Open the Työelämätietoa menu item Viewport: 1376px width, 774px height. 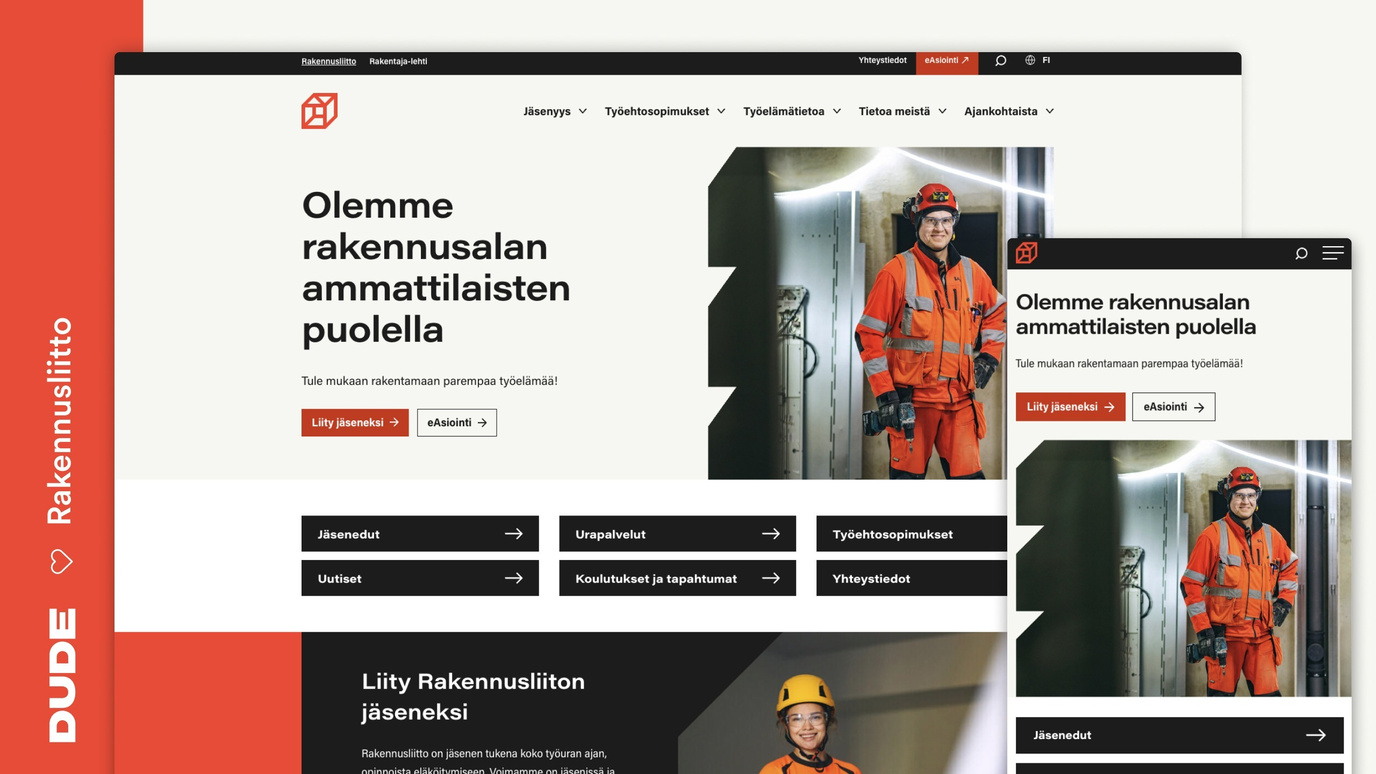coord(784,111)
